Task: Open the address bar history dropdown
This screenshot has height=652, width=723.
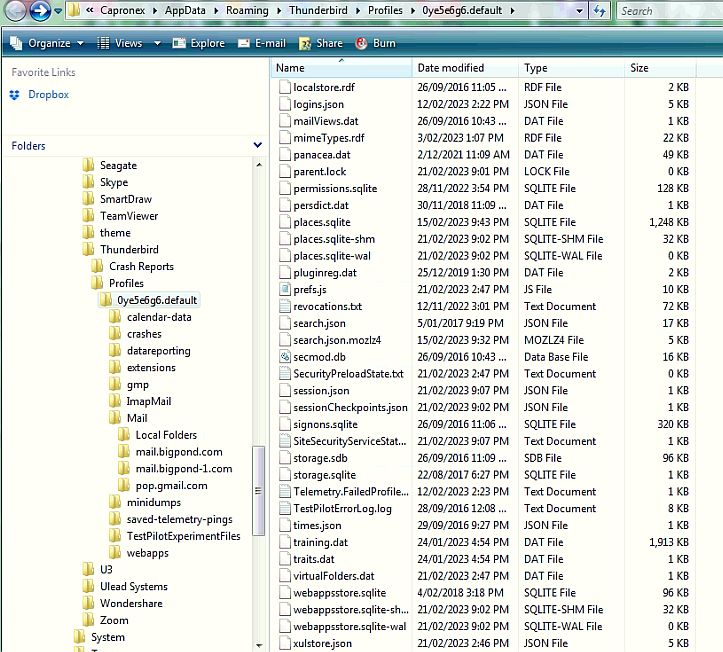Action: [x=579, y=11]
